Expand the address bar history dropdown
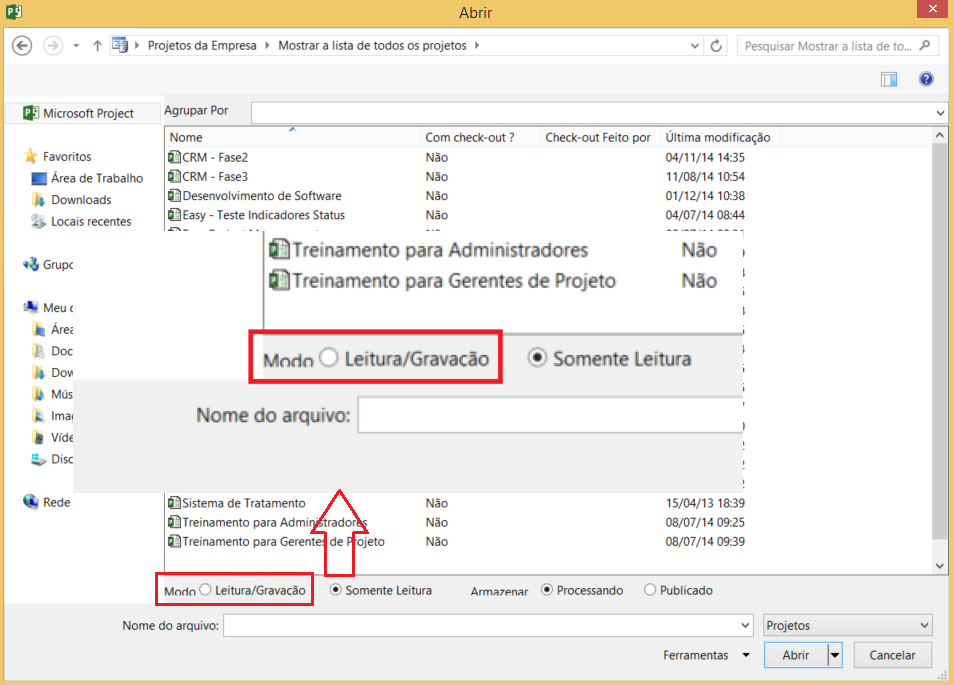 (695, 46)
